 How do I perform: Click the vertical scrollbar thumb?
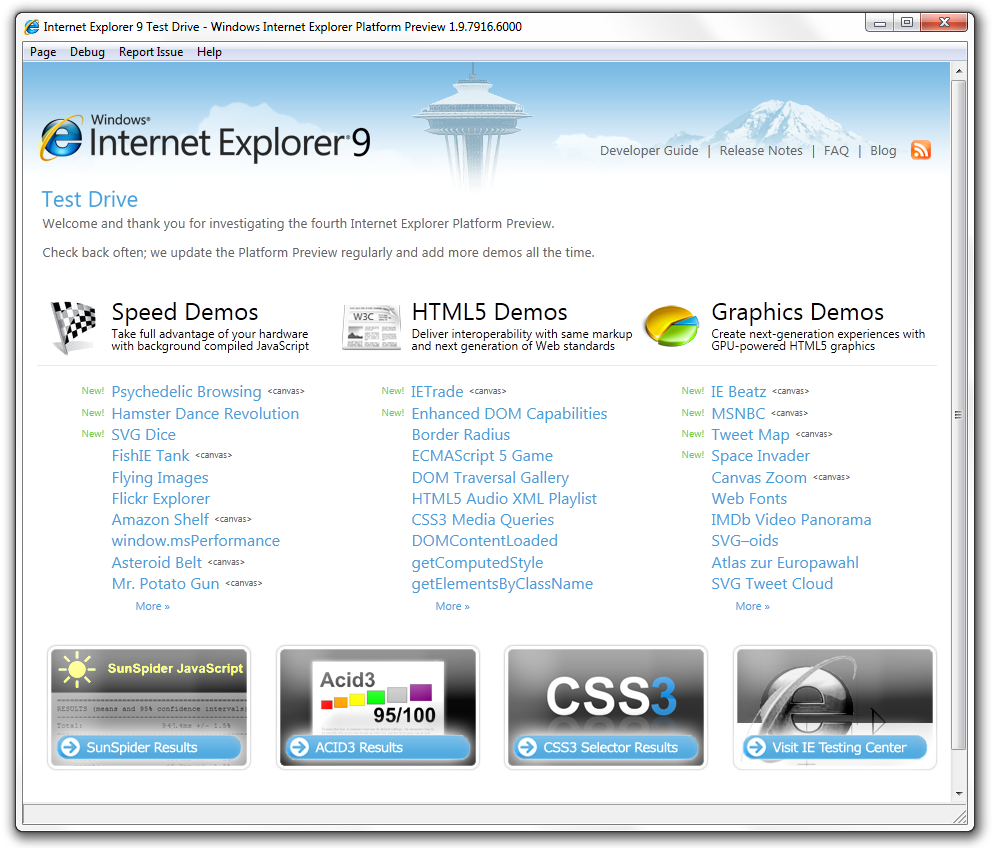point(959,415)
